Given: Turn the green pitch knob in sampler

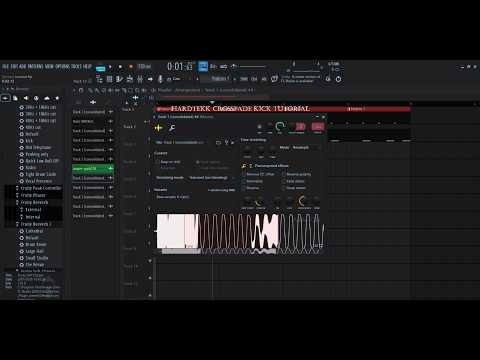Looking at the screenshot, I should coord(280,127).
